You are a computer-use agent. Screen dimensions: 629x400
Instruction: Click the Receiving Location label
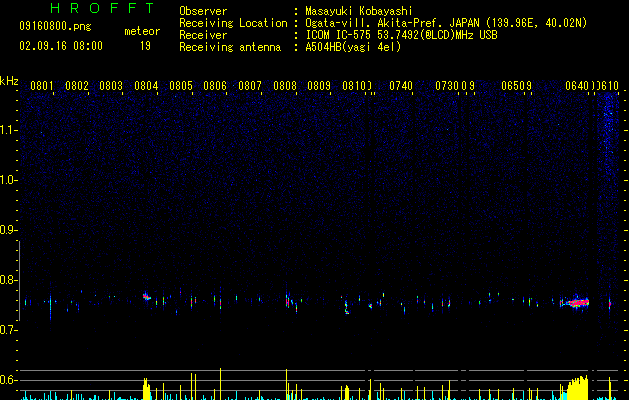pyautogui.click(x=233, y=23)
